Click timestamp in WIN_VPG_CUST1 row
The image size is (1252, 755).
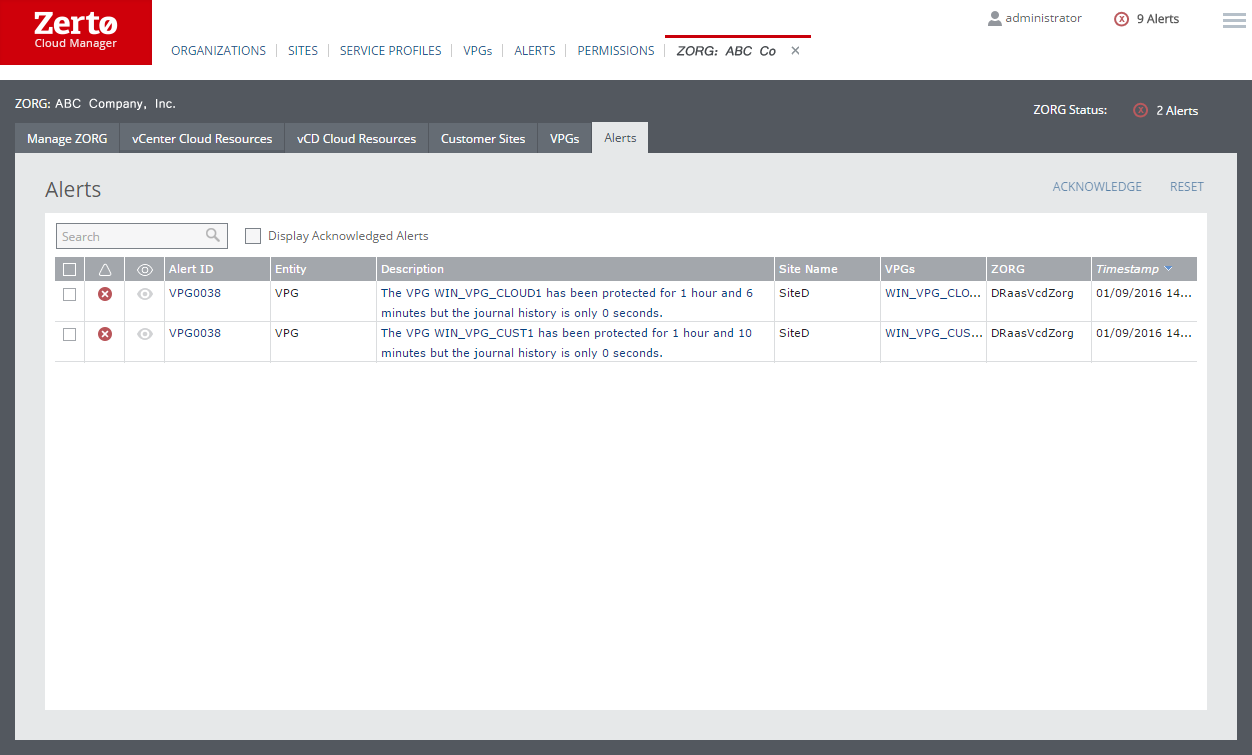tap(1144, 334)
